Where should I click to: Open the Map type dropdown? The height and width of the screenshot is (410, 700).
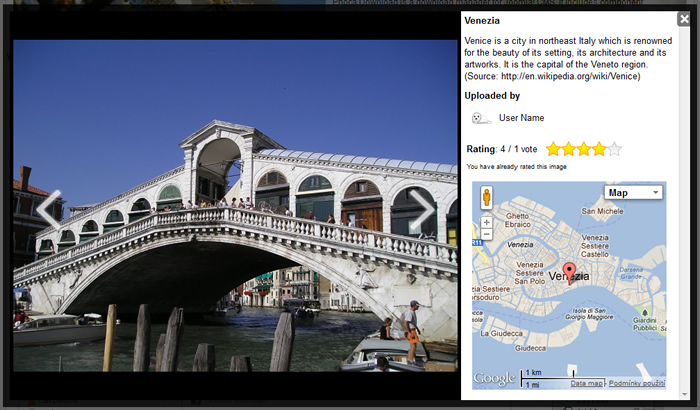633,192
